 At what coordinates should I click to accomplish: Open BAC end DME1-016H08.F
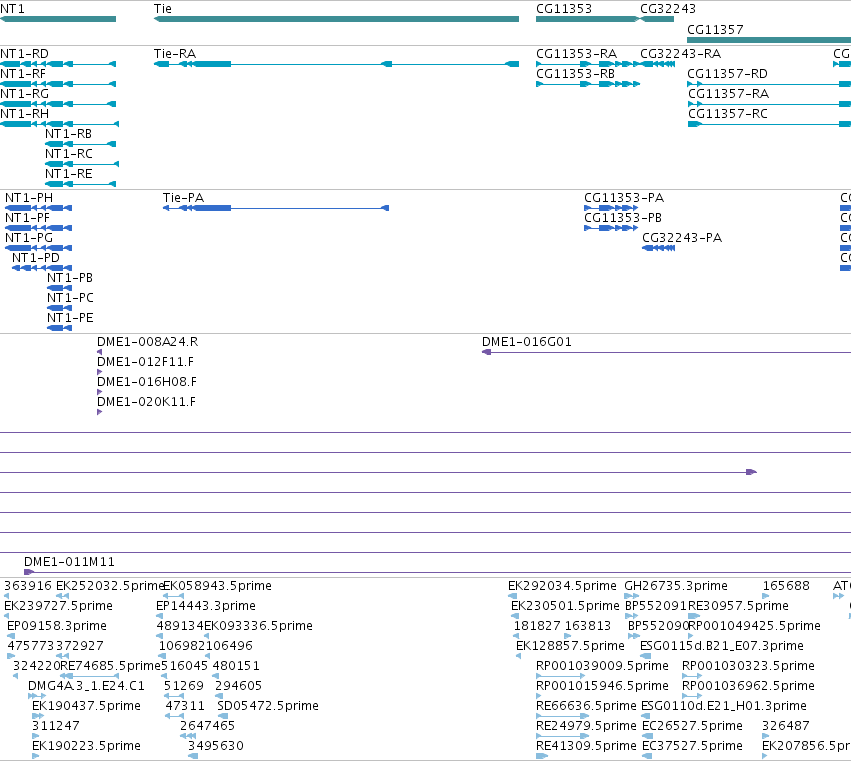[147, 382]
